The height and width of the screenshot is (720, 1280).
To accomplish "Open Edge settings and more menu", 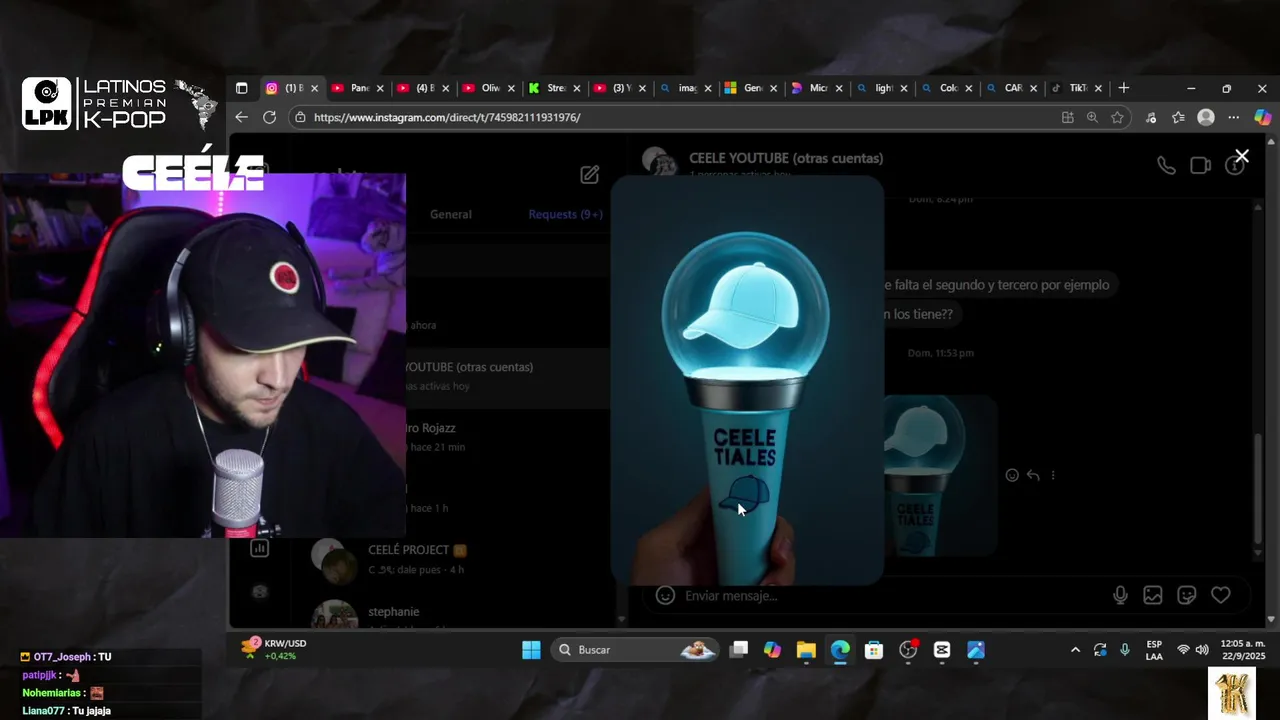I will click(1234, 117).
